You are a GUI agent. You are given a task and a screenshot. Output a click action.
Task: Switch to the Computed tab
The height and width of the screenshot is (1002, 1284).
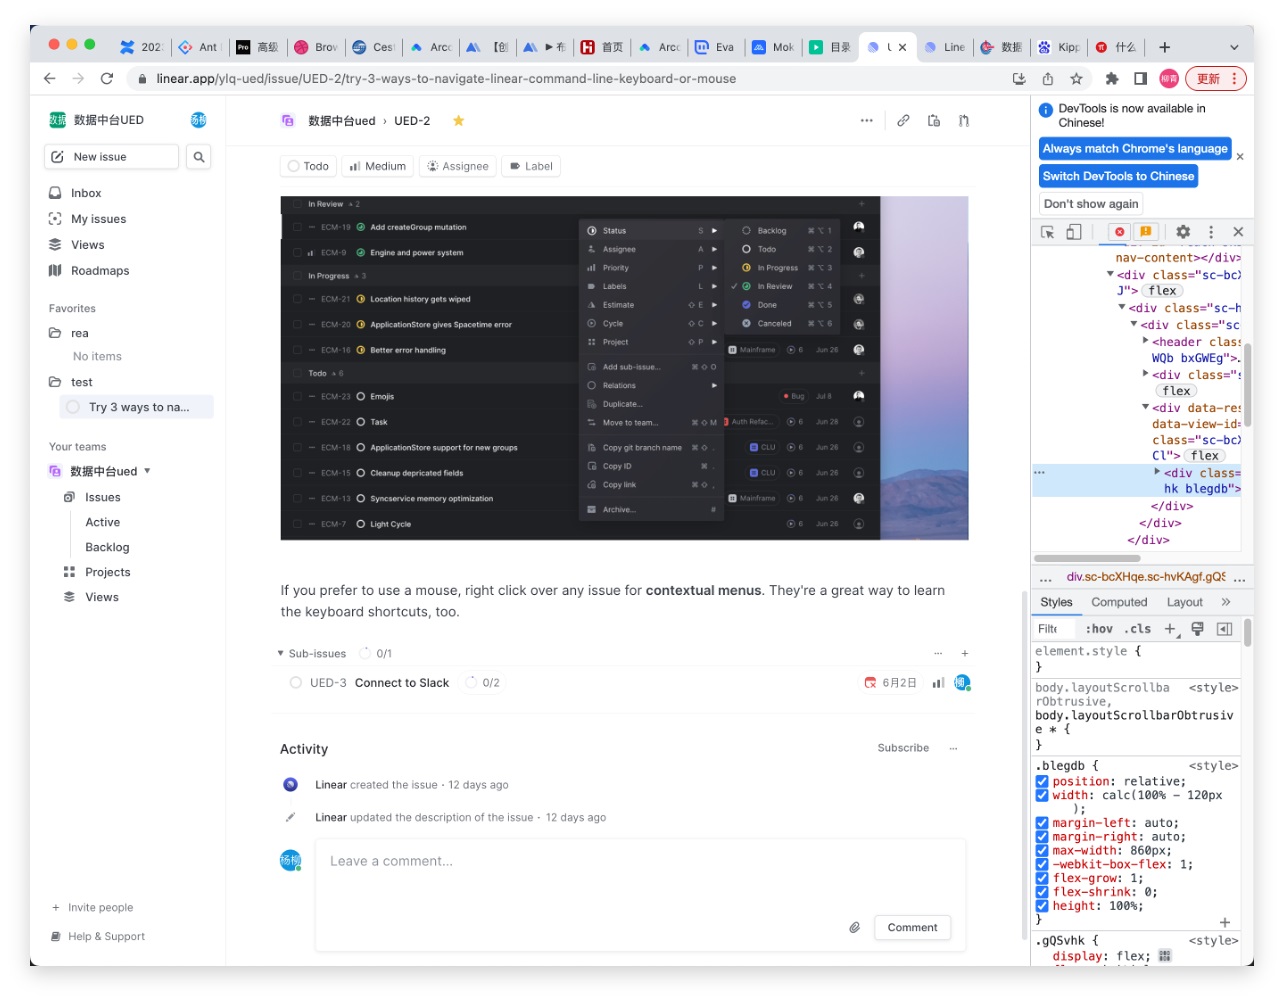click(x=1119, y=602)
